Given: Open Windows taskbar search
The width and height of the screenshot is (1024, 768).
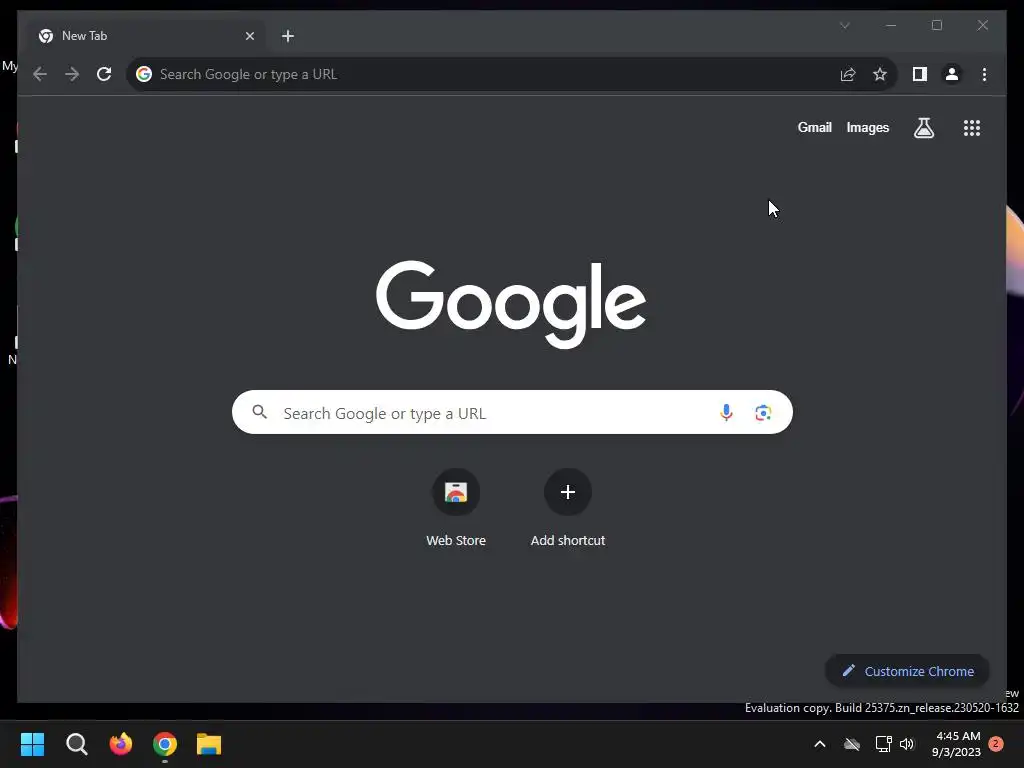Looking at the screenshot, I should coord(76,744).
